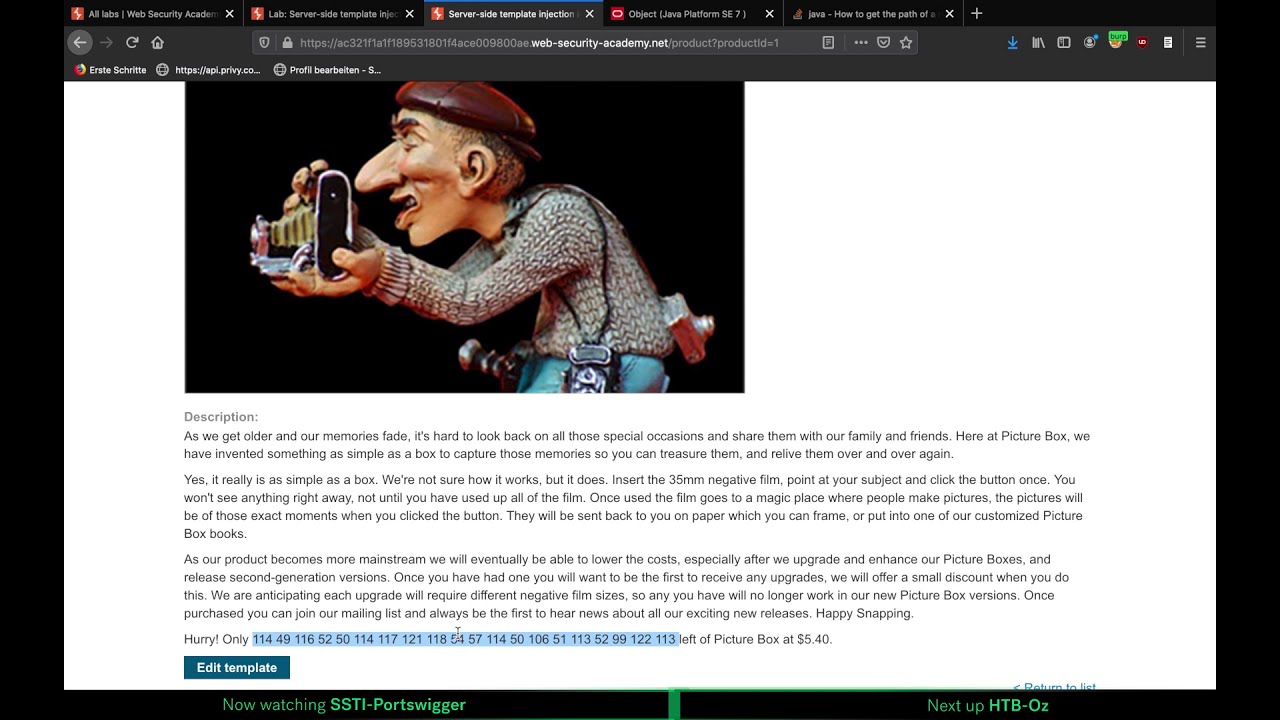Click the Next up HTB-Oz label
This screenshot has width=1280, height=720.
point(988,705)
